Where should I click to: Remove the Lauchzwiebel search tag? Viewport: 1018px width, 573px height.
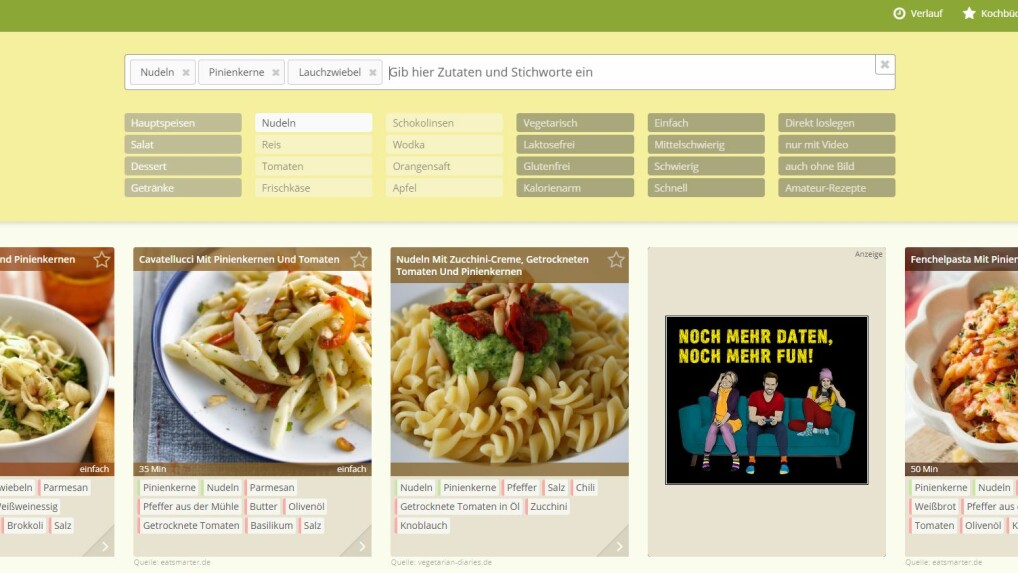click(x=373, y=73)
